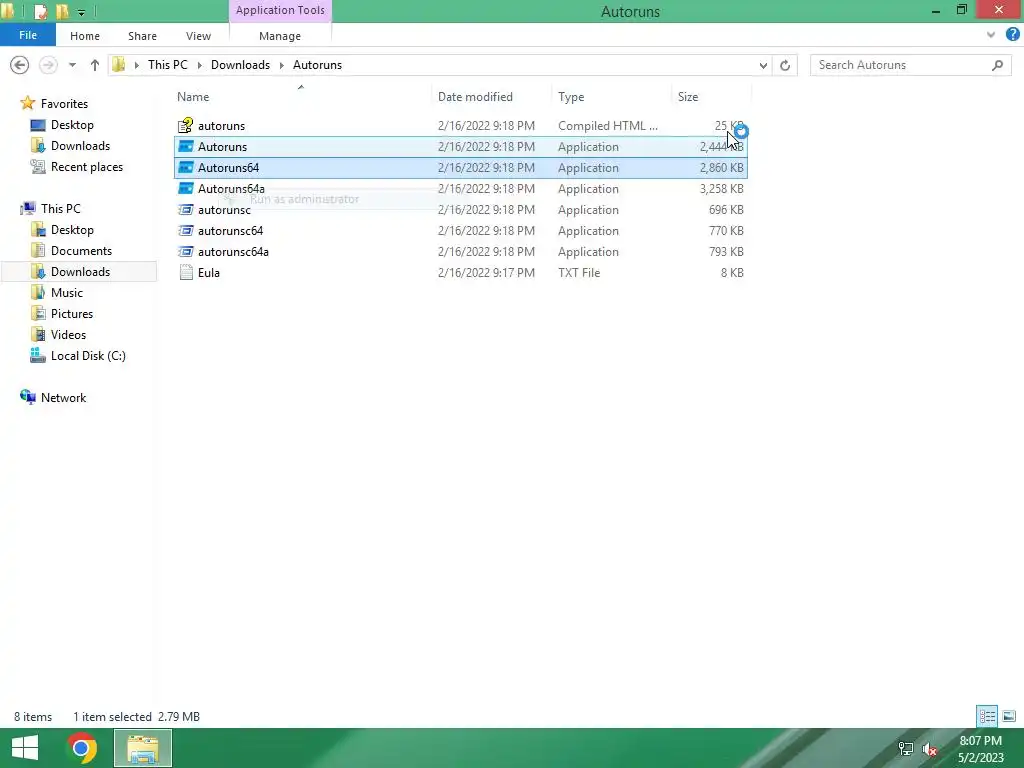
Task: Open Downloads under Favorites
Action: (x=80, y=146)
